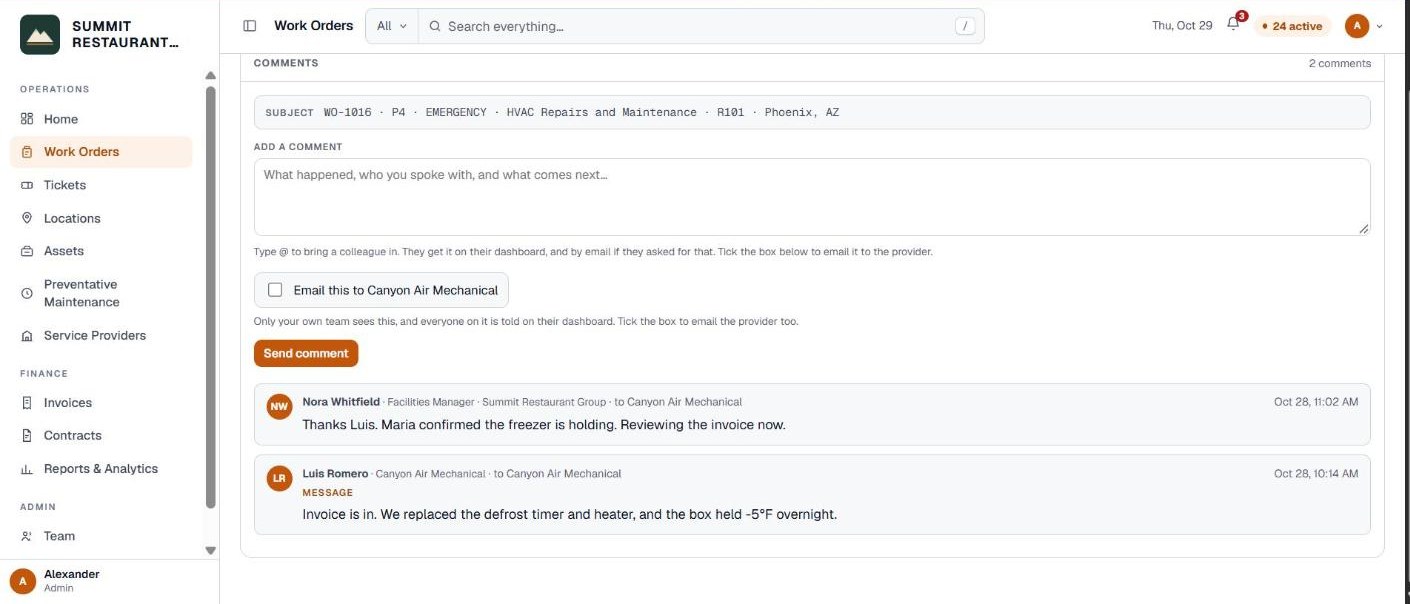This screenshot has height=604, width=1410.
Task: Open the All search filter dropdown
Action: point(392,26)
